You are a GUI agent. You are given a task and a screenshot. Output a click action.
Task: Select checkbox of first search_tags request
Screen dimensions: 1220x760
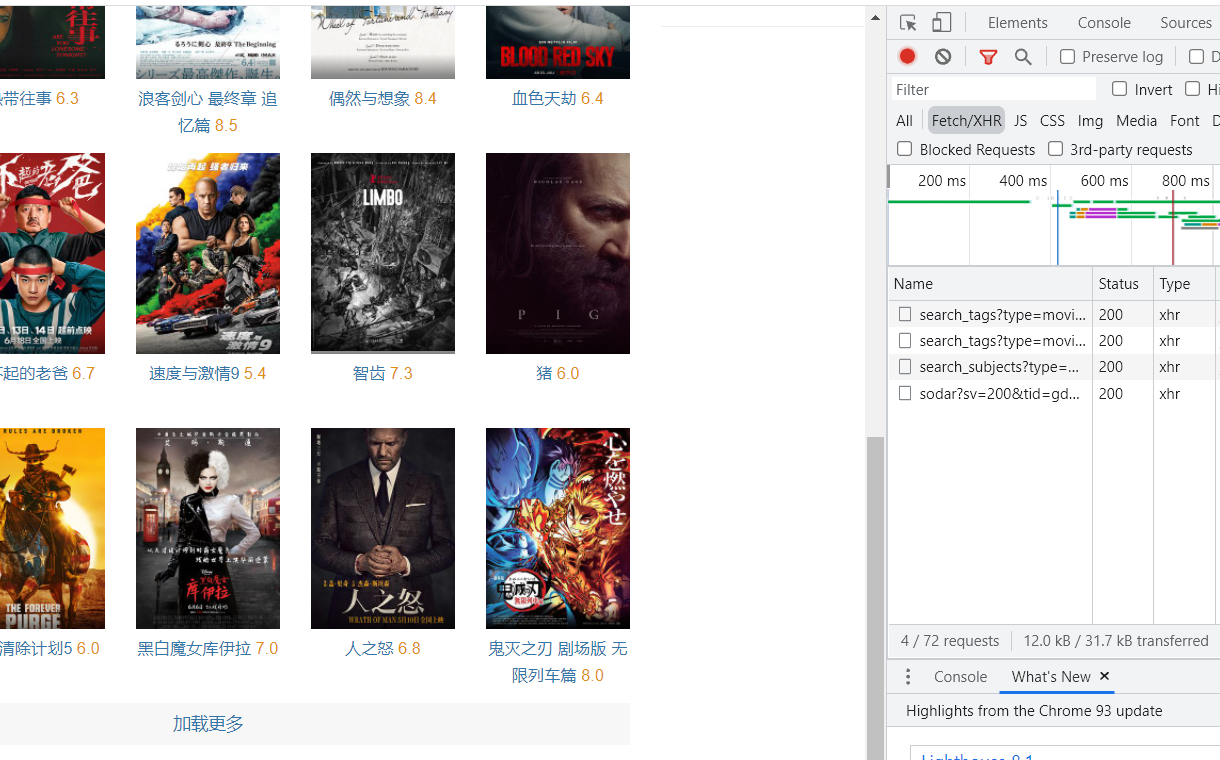pyautogui.click(x=905, y=314)
